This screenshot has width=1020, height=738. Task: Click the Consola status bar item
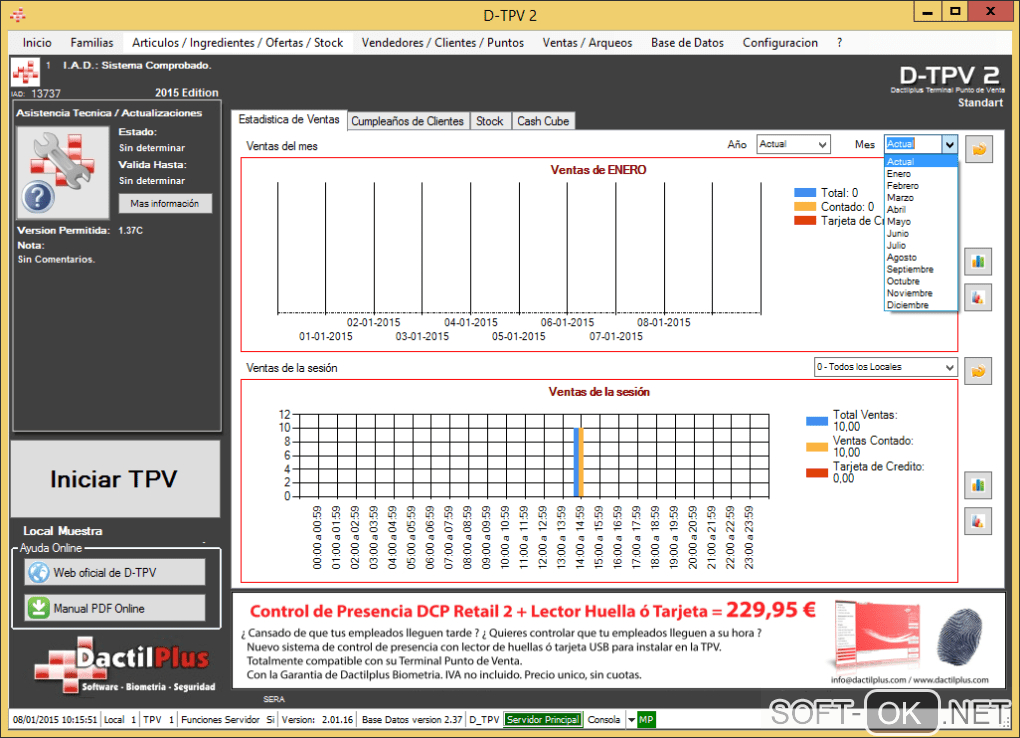pos(604,720)
